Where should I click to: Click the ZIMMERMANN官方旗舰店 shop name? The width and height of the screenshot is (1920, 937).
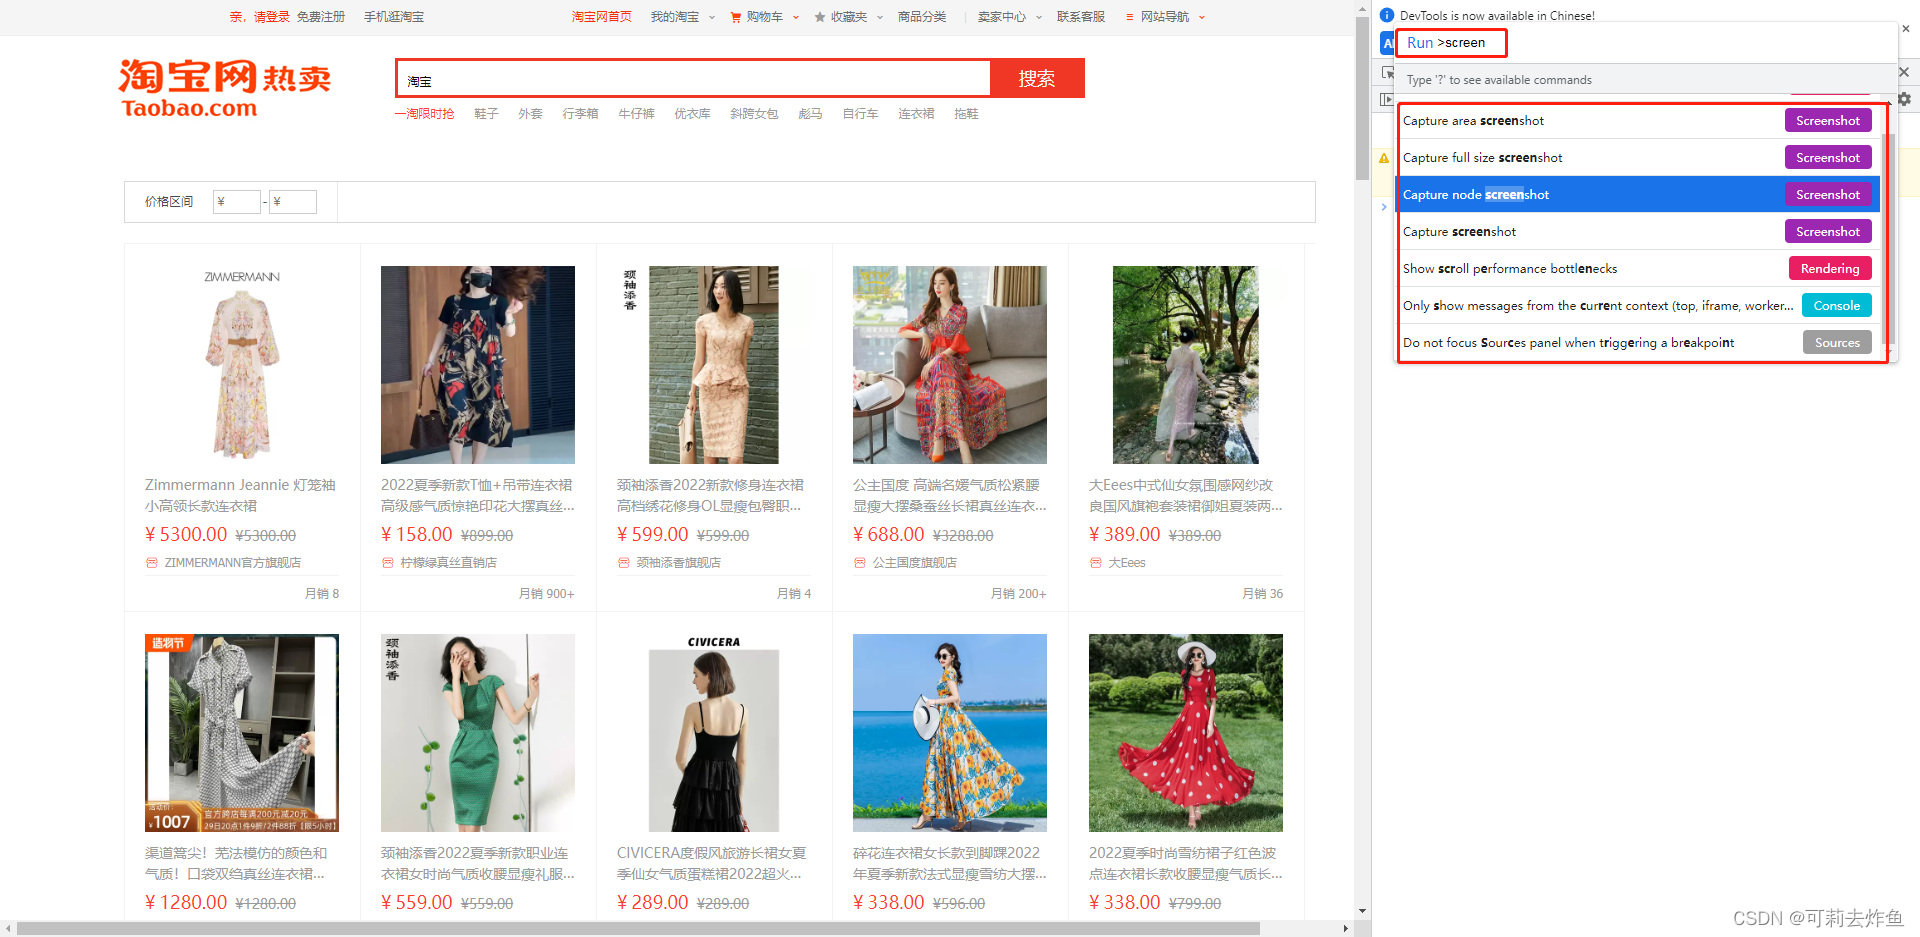point(233,563)
